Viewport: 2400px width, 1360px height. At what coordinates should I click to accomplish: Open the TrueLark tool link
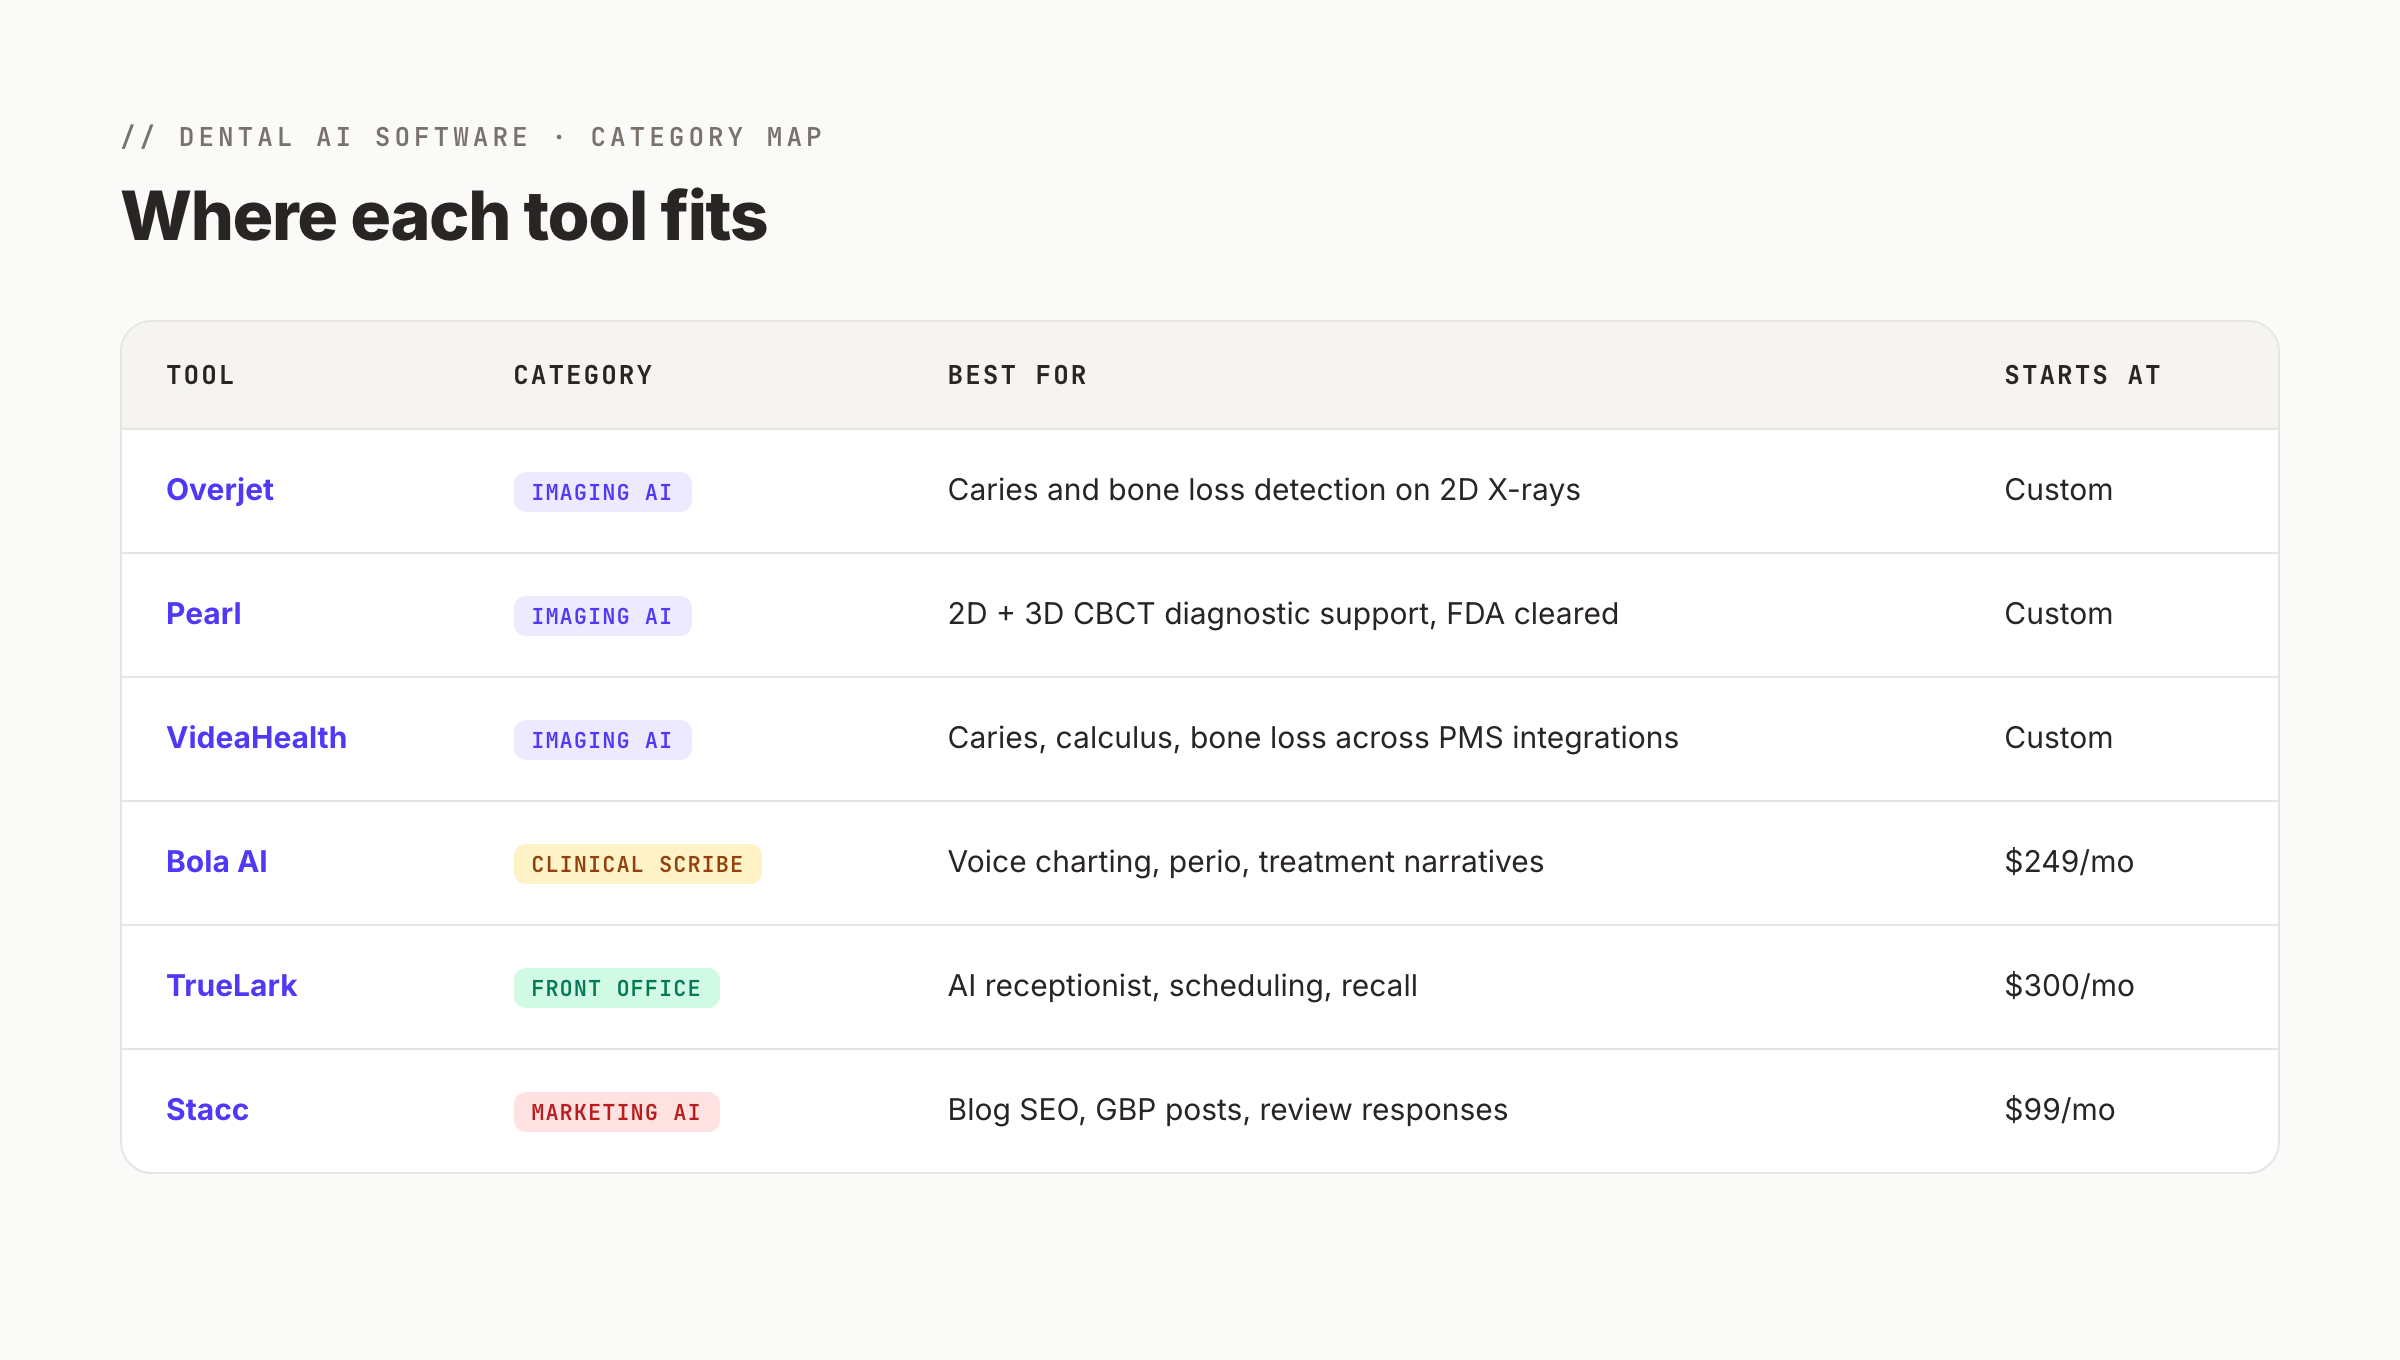[231, 986]
